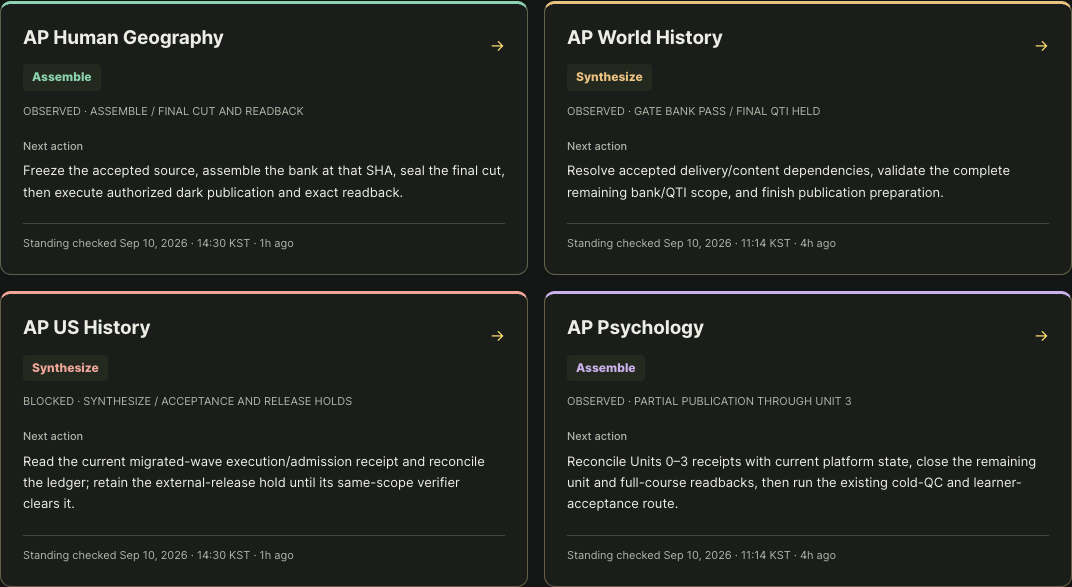Select 'OBSERVED · PARTIAL PUBLICATION THROUGH UNIT 3' status
1072x587 pixels.
[709, 401]
